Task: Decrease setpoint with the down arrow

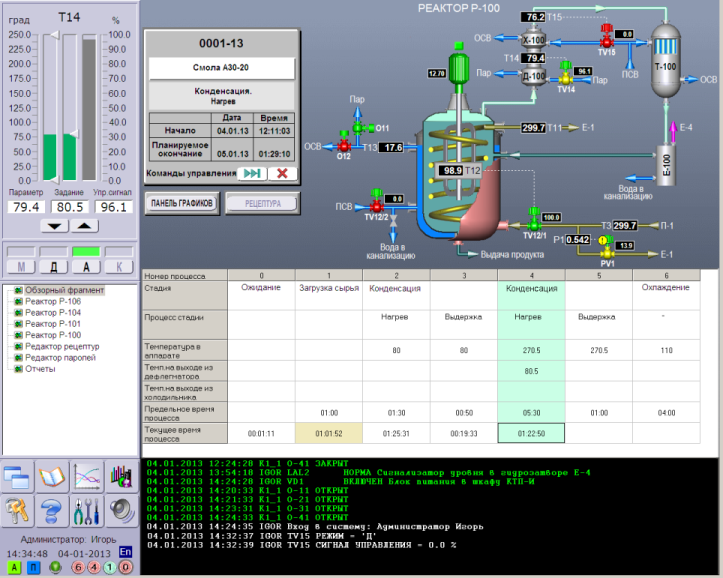Action: coord(54,226)
